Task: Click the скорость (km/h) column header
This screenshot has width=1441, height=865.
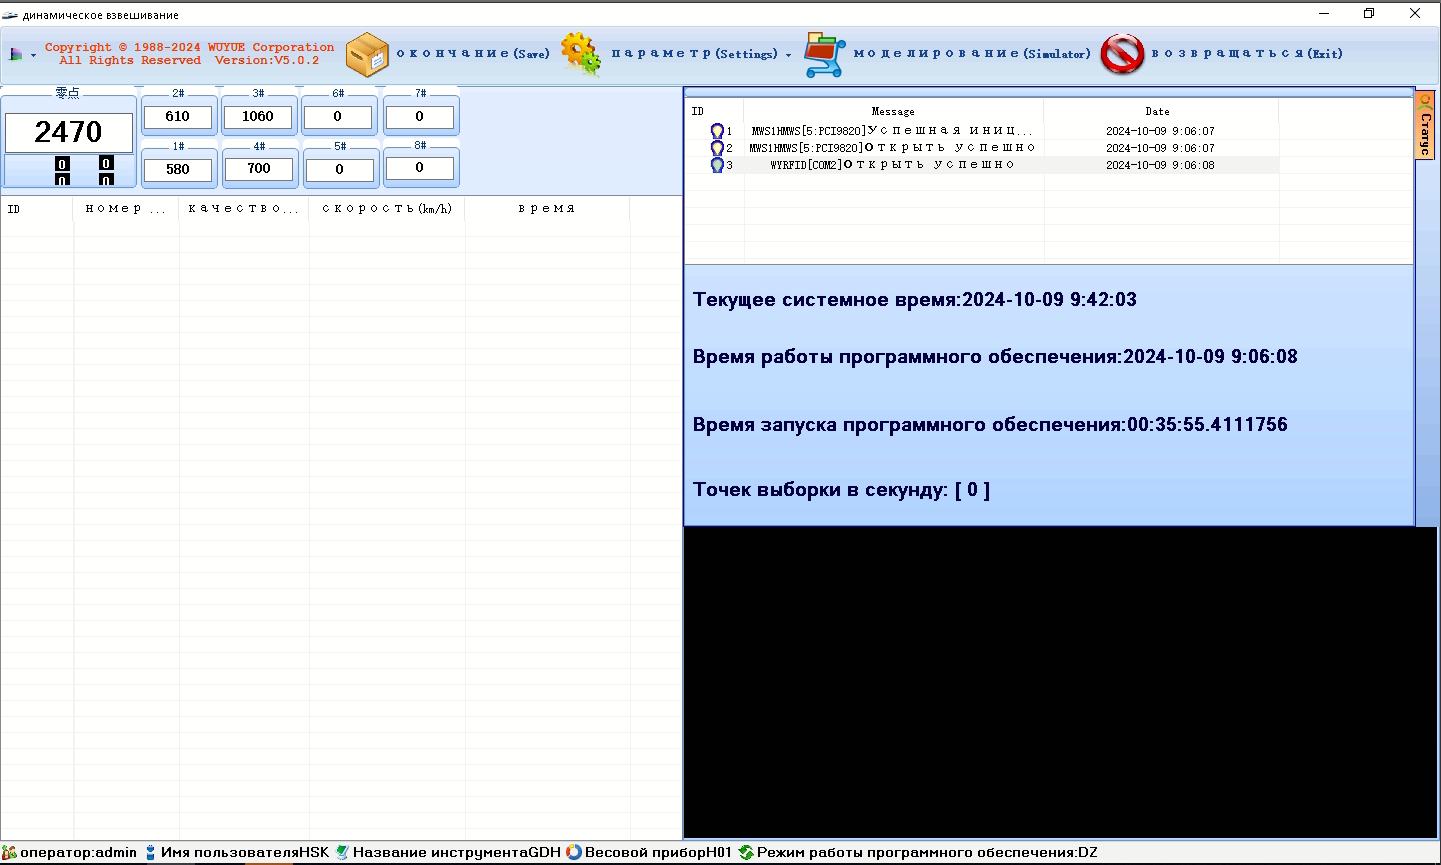Action: coord(387,209)
